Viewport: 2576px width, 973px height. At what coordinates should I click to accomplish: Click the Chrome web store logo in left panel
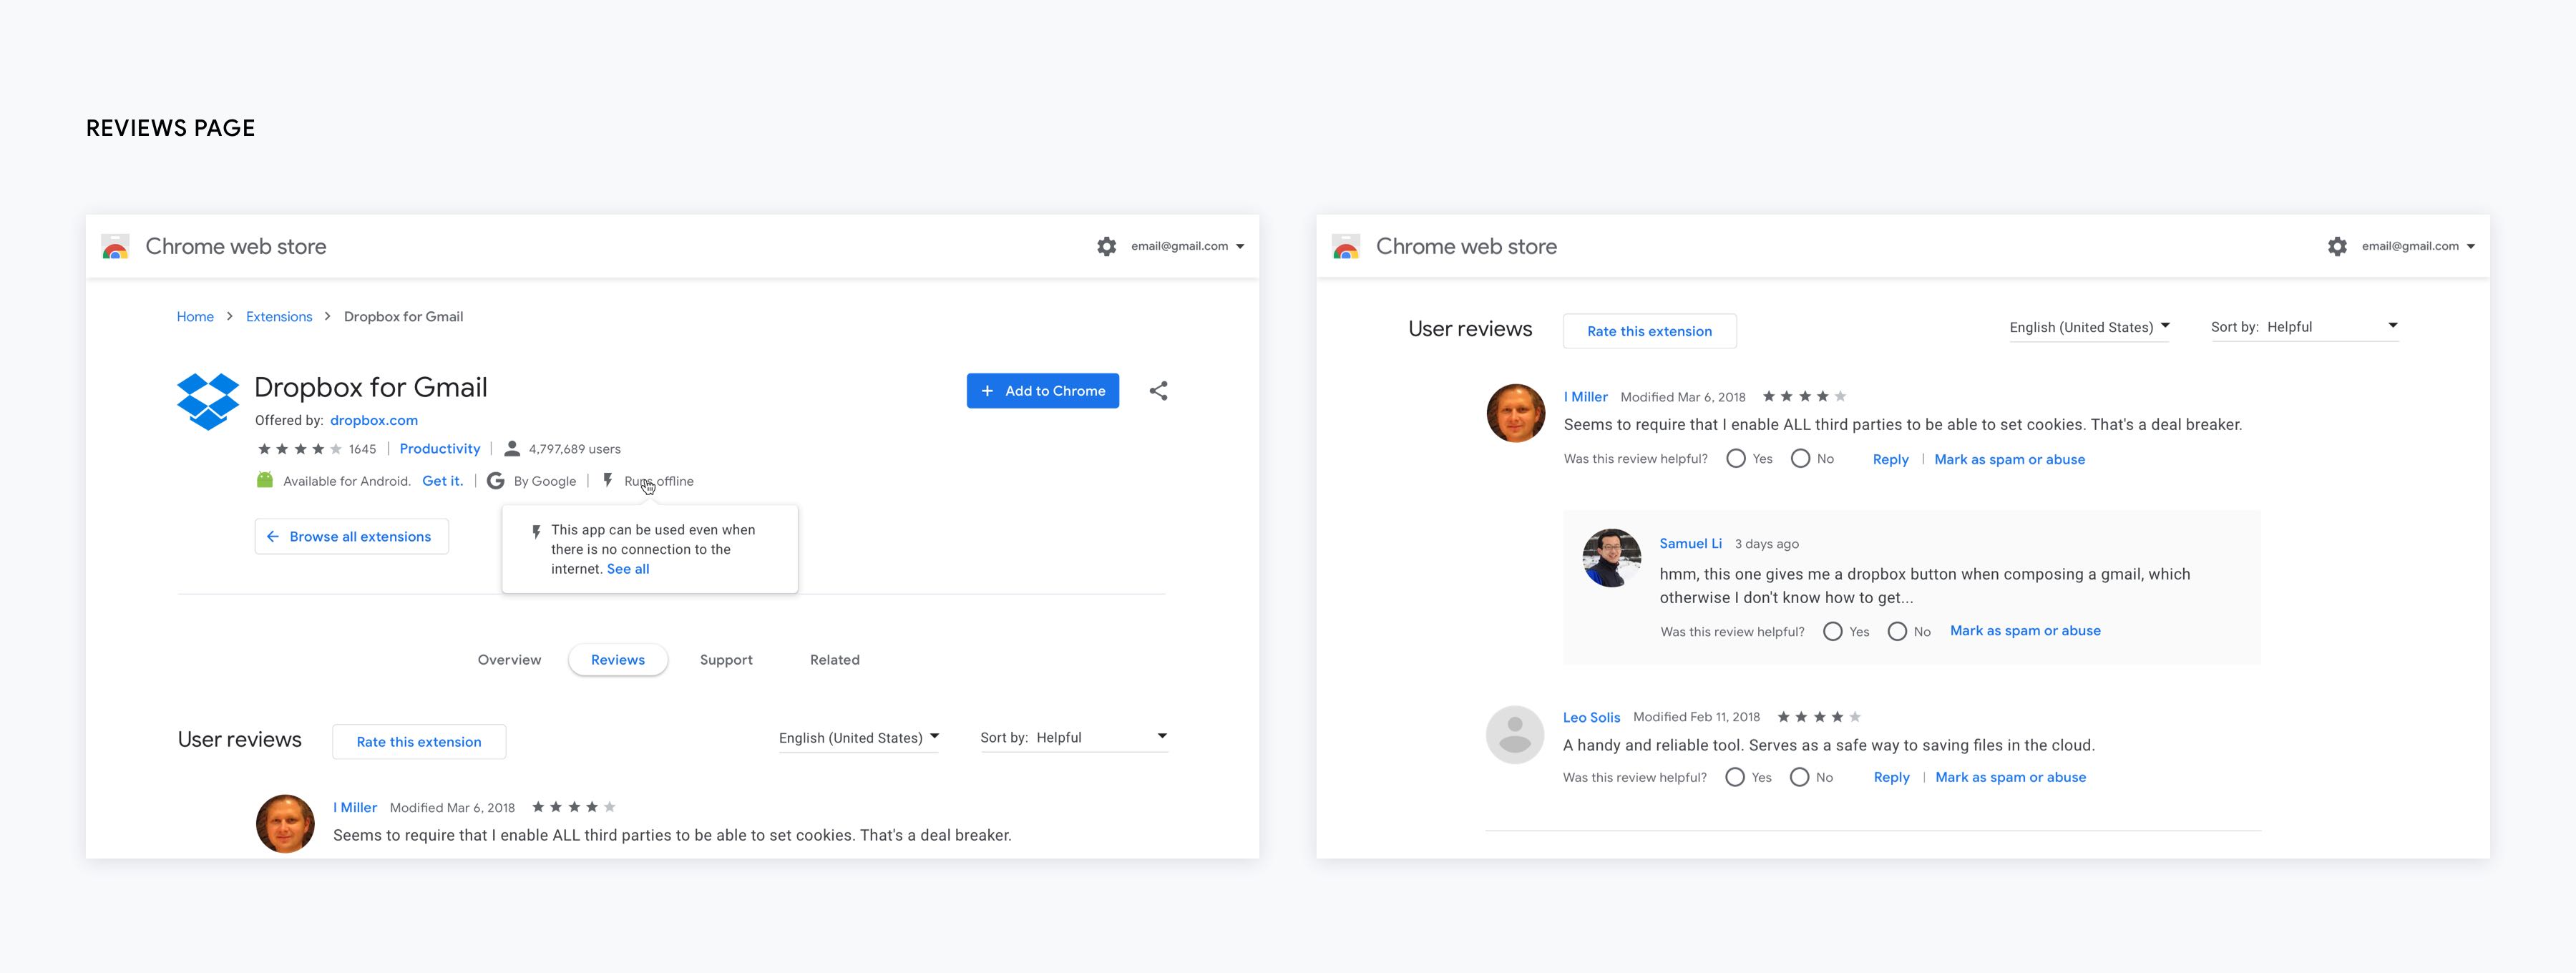pos(116,247)
